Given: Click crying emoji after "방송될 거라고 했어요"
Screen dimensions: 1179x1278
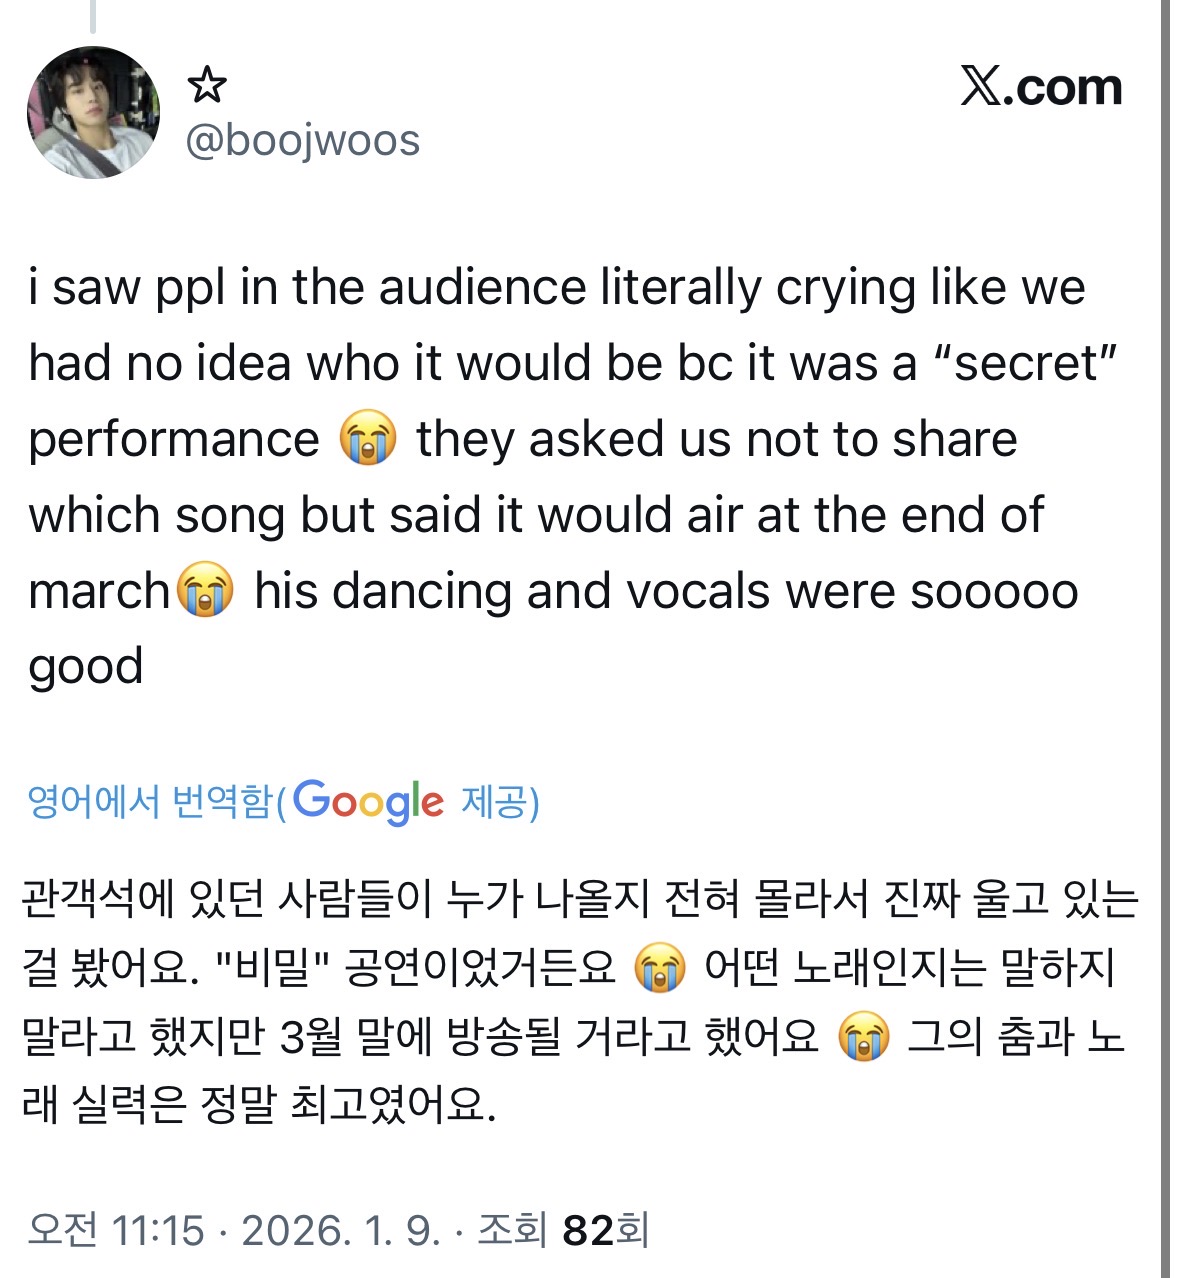Looking at the screenshot, I should 863,1036.
